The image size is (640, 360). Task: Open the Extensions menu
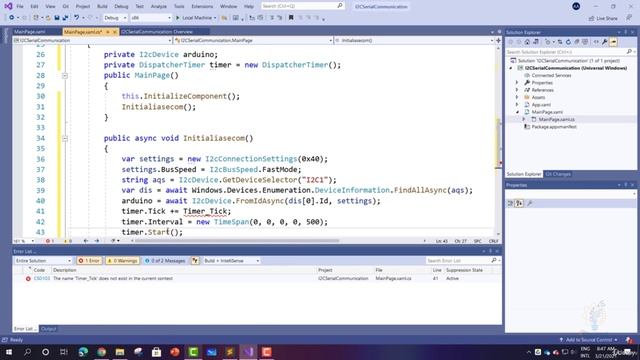tap(202, 7)
